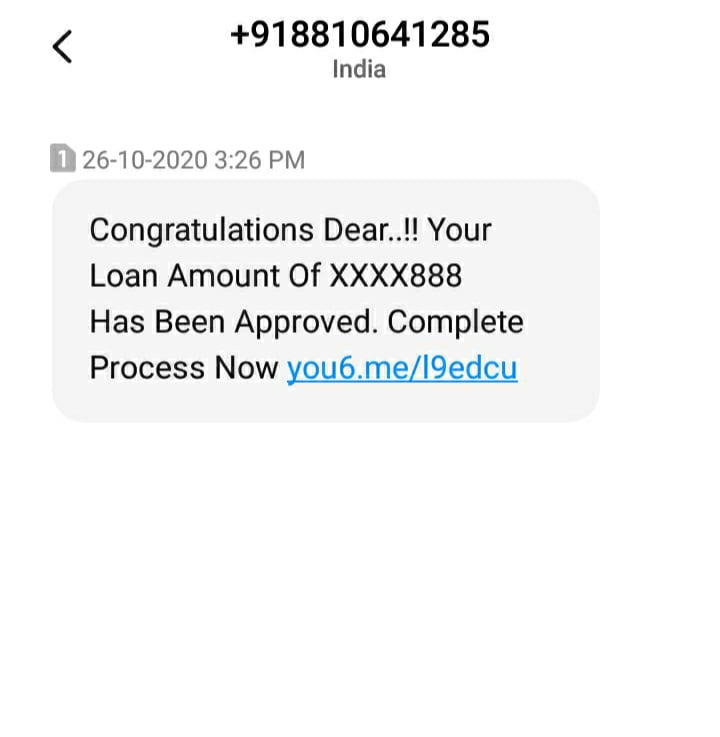720x737 pixels.
Task: Tap the back arrow icon
Action: [x=62, y=47]
